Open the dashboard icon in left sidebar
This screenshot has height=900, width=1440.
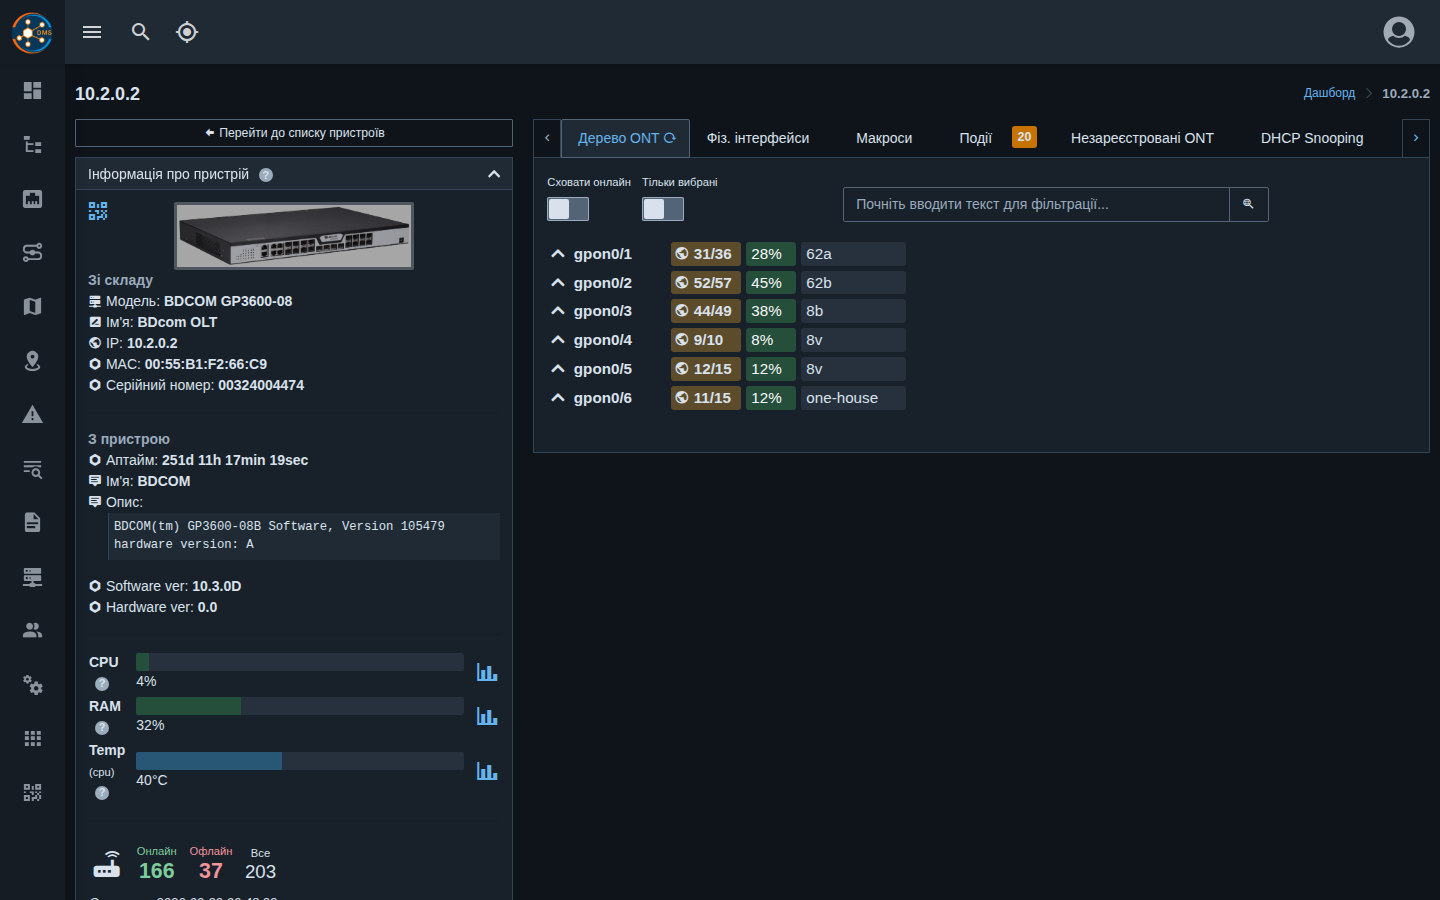32,91
